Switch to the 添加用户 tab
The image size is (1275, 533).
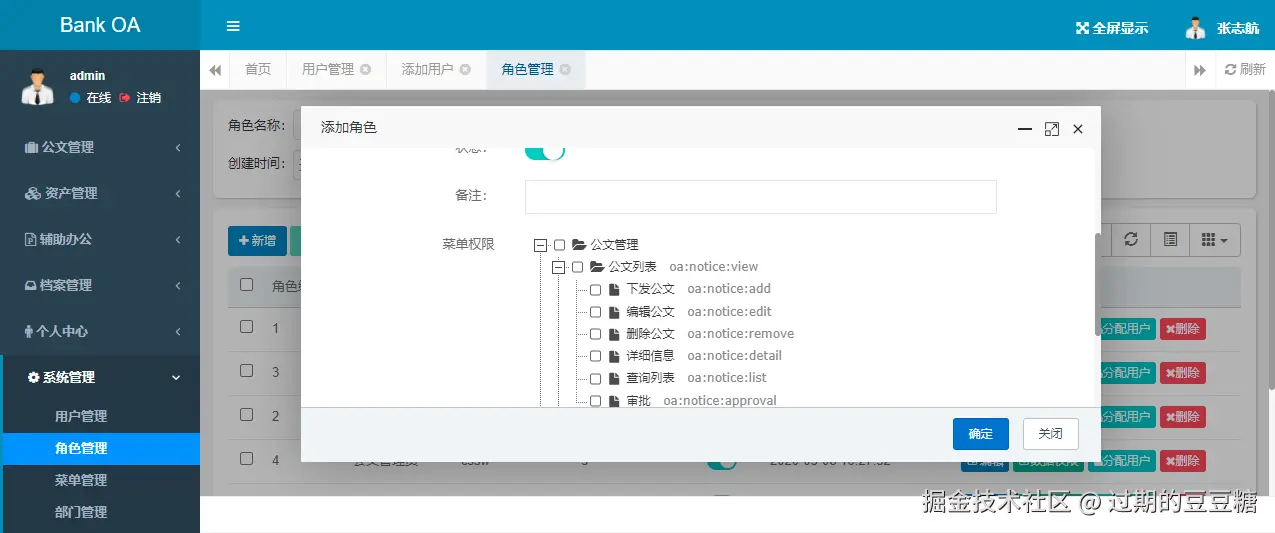pyautogui.click(x=427, y=70)
